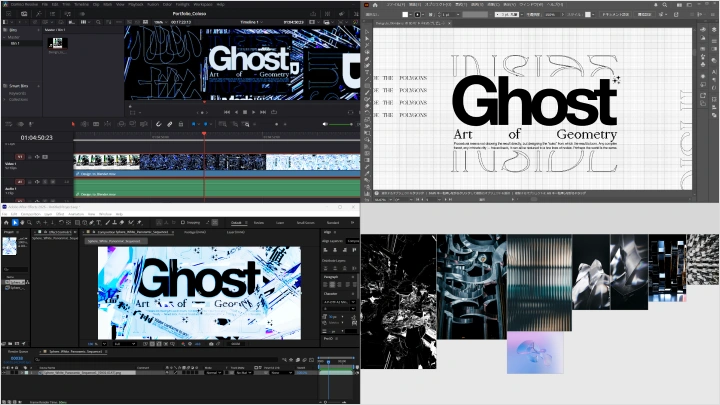Click the A1 audio track destination button
The height and width of the screenshot is (405, 720).
(x=20, y=182)
